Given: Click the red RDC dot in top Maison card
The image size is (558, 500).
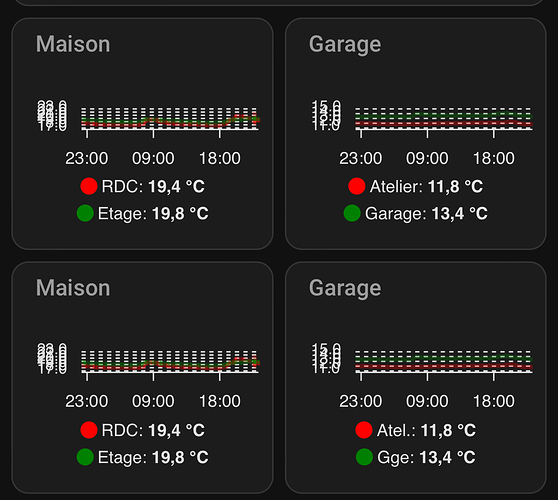Looking at the screenshot, I should pos(89,186).
